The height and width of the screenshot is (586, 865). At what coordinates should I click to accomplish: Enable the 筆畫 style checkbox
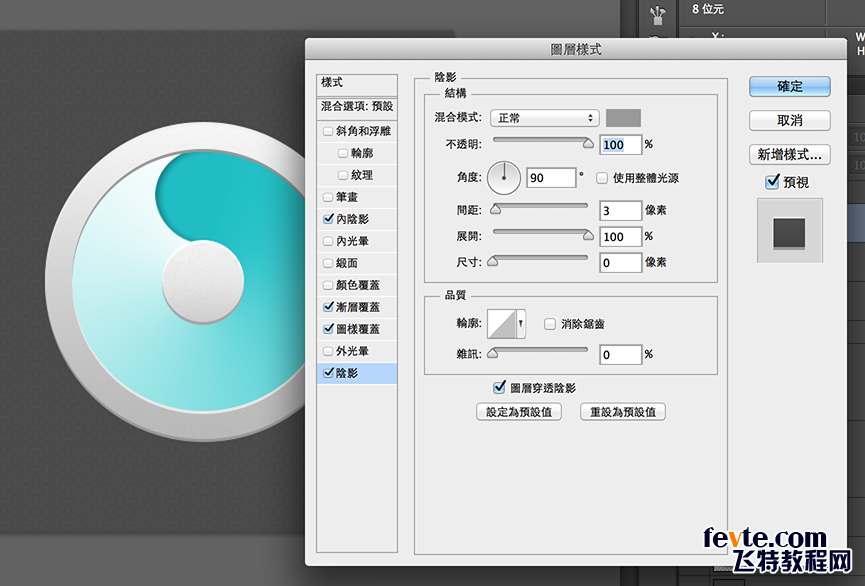tap(328, 197)
